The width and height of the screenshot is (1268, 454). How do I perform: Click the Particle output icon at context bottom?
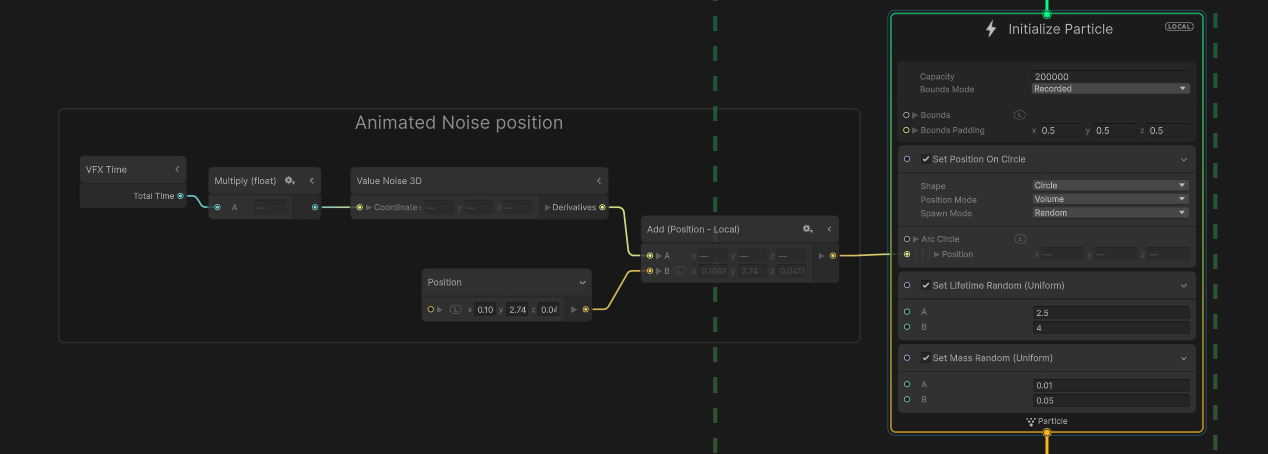click(x=1031, y=422)
